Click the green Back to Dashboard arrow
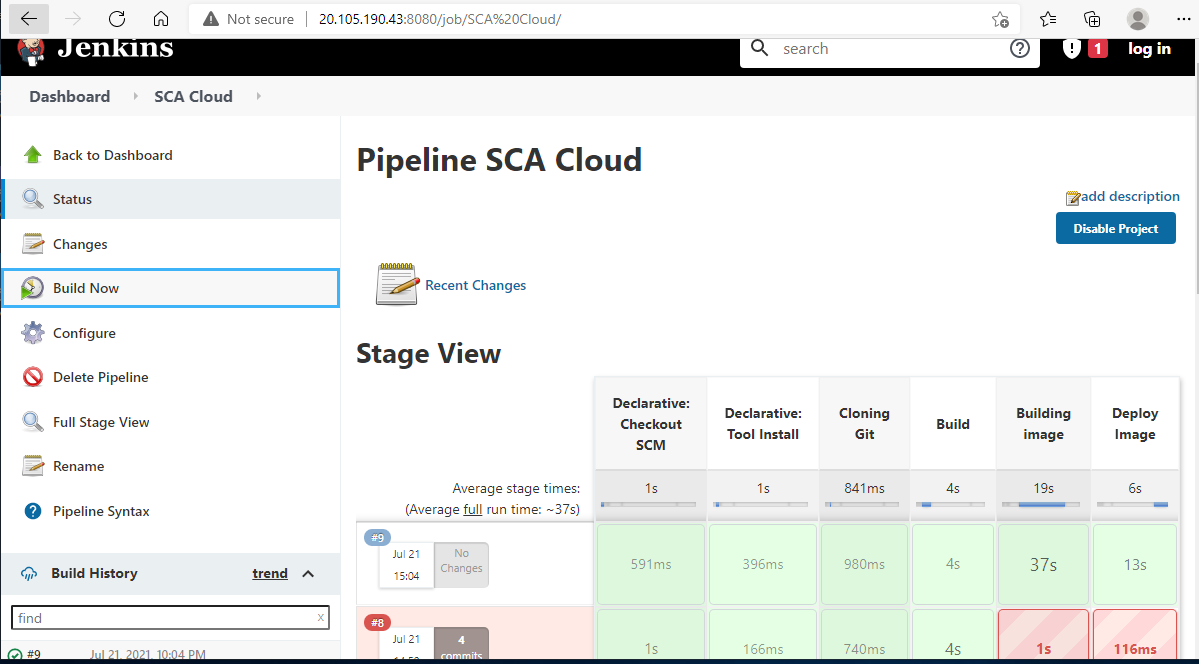The image size is (1199, 664). click(31, 154)
